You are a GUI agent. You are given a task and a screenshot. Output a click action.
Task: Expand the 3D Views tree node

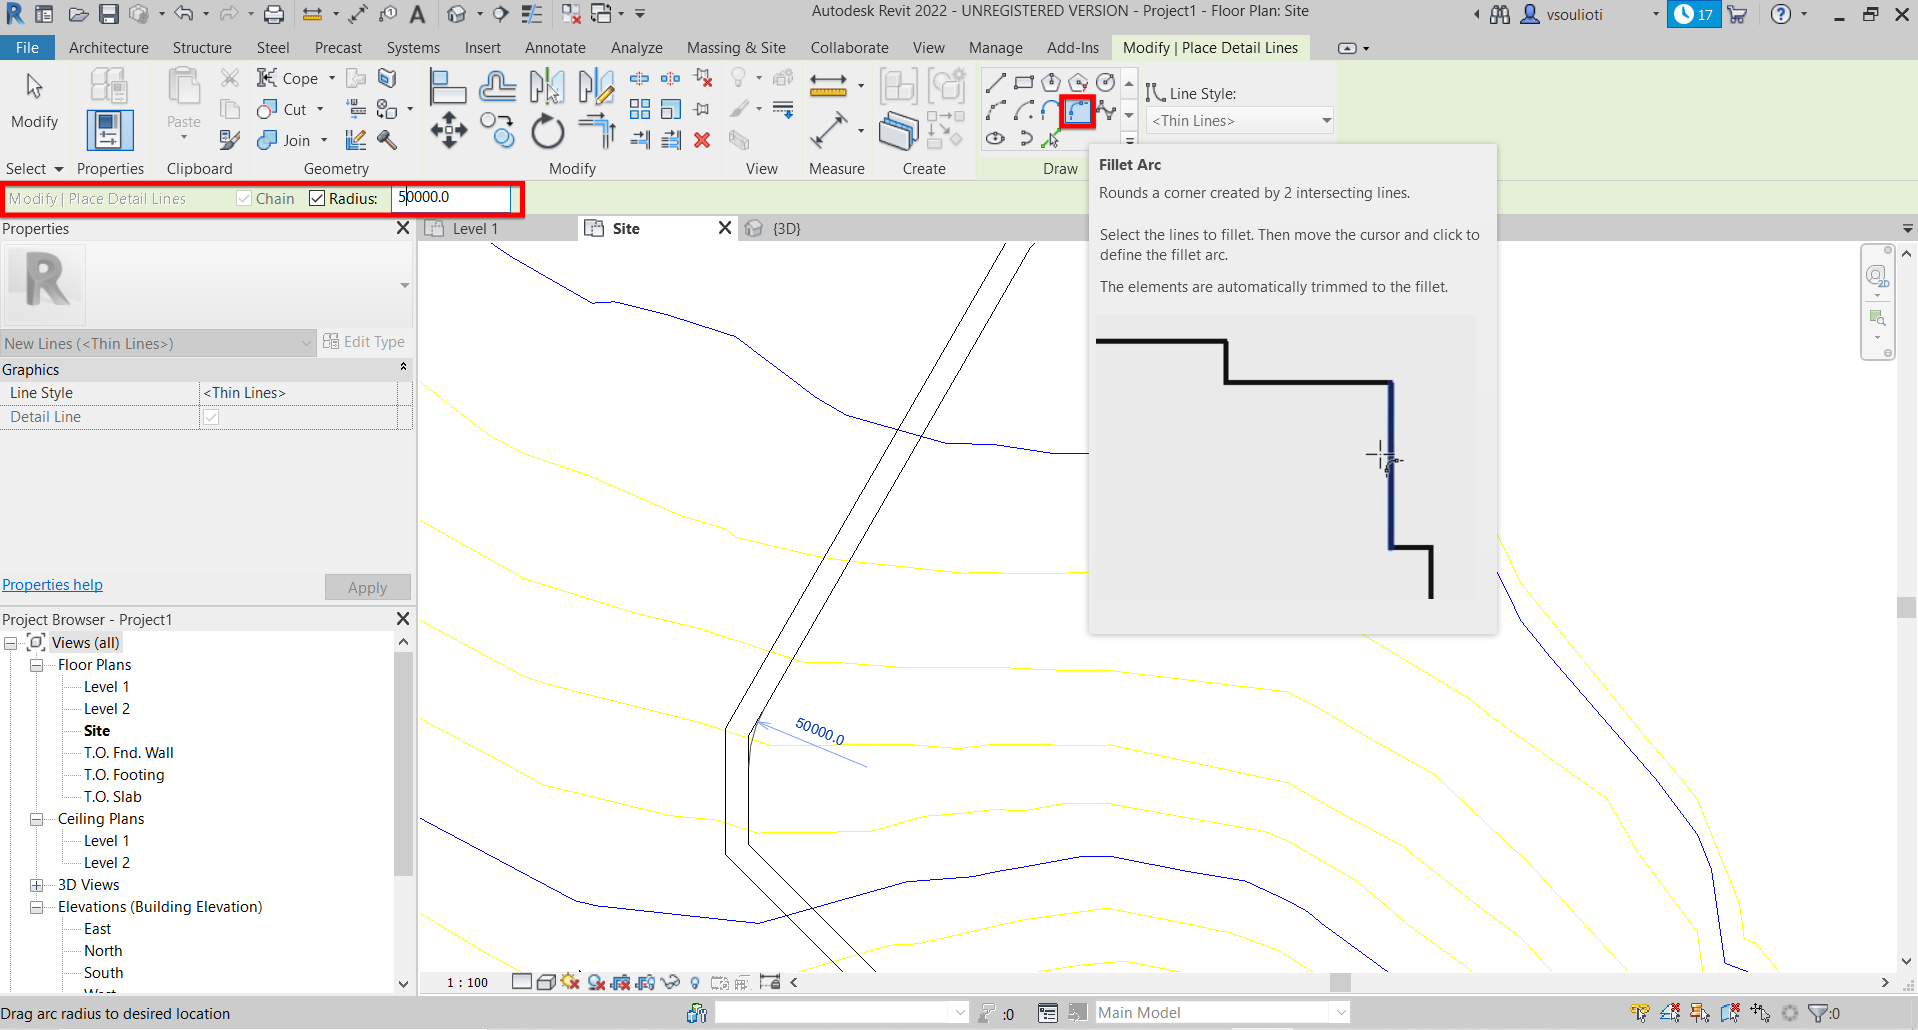[36, 885]
